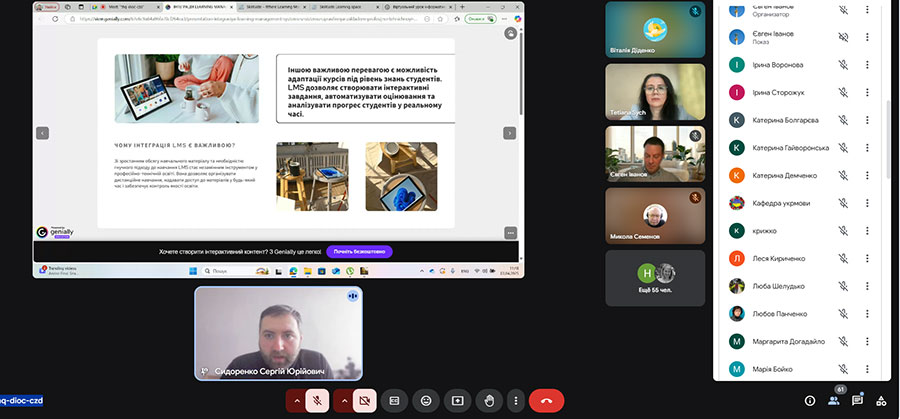Open options for Люба Шелудько
The height and width of the screenshot is (419, 900).
(867, 286)
